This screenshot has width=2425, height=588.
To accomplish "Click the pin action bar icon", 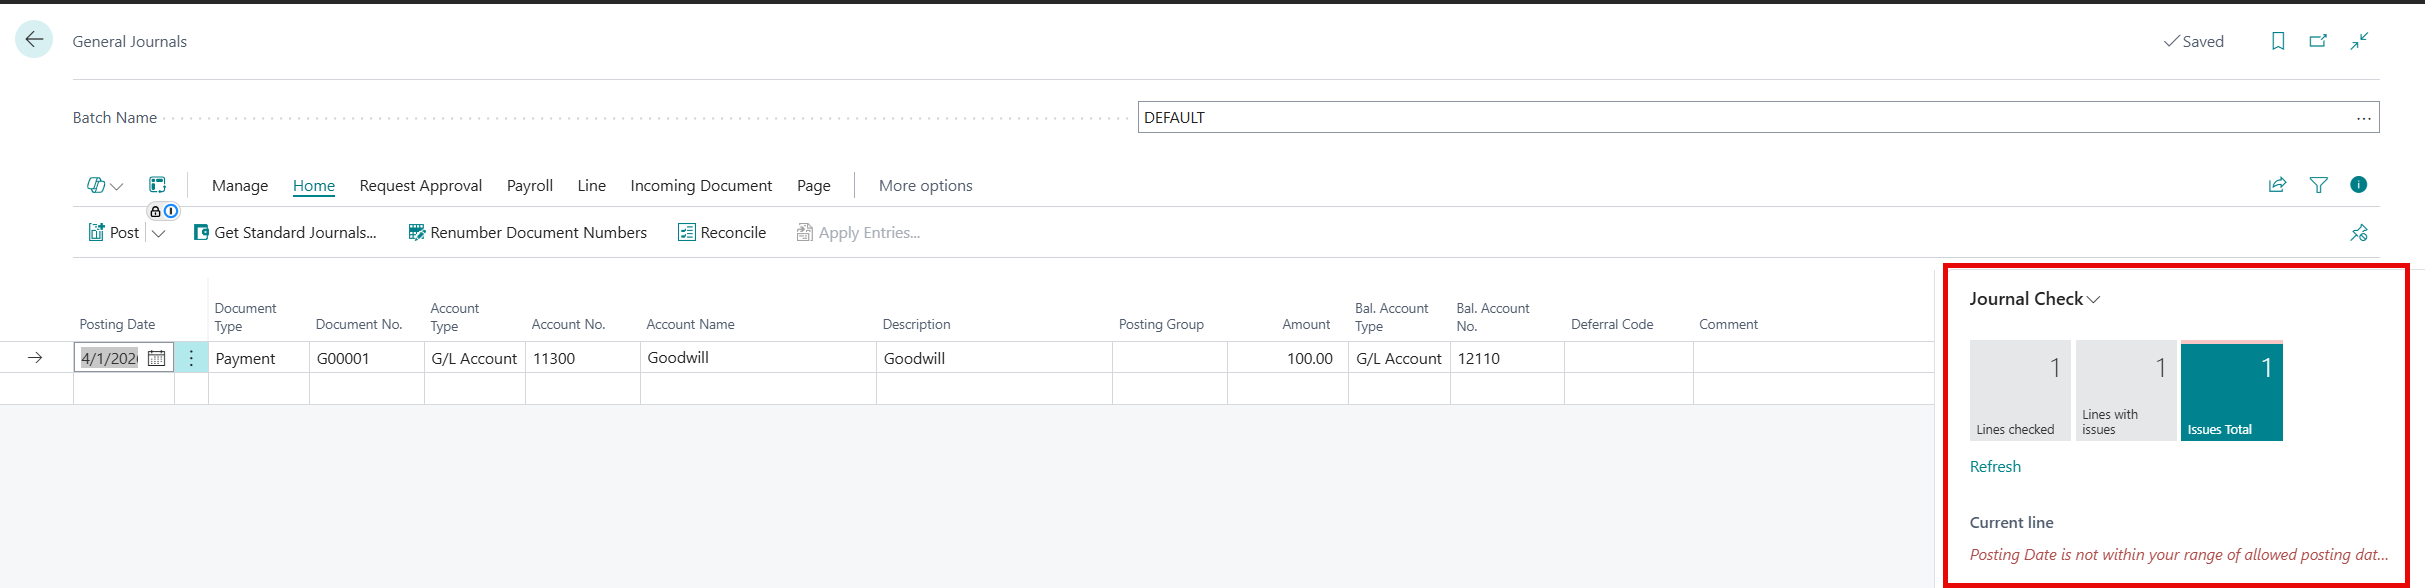I will click(2359, 233).
